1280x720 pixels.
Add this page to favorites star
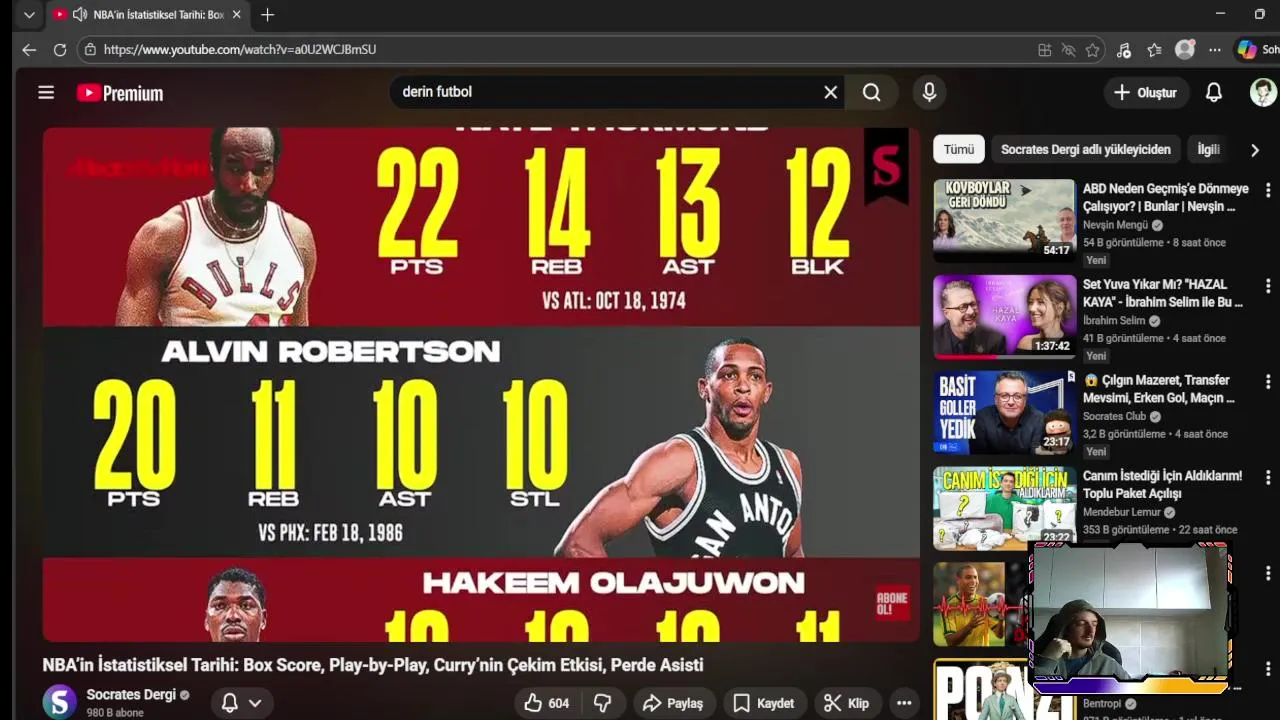coord(1093,50)
